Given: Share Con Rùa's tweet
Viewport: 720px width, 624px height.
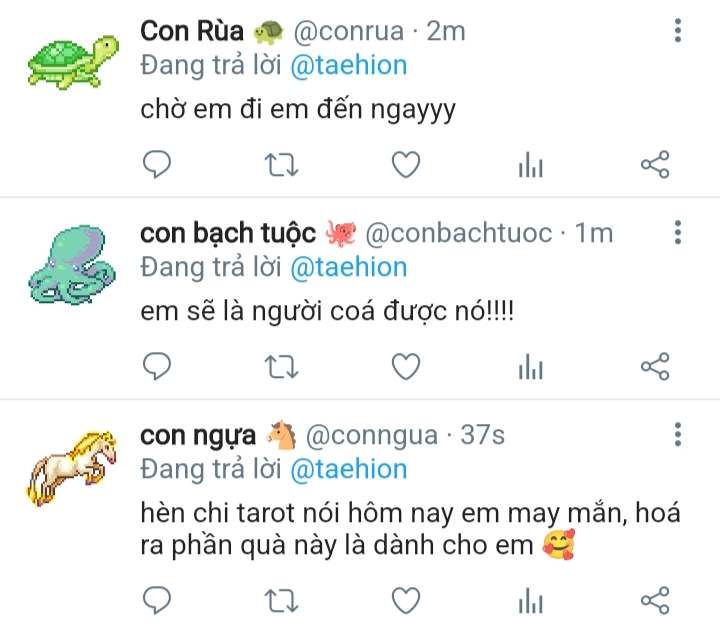Looking at the screenshot, I should (x=654, y=165).
